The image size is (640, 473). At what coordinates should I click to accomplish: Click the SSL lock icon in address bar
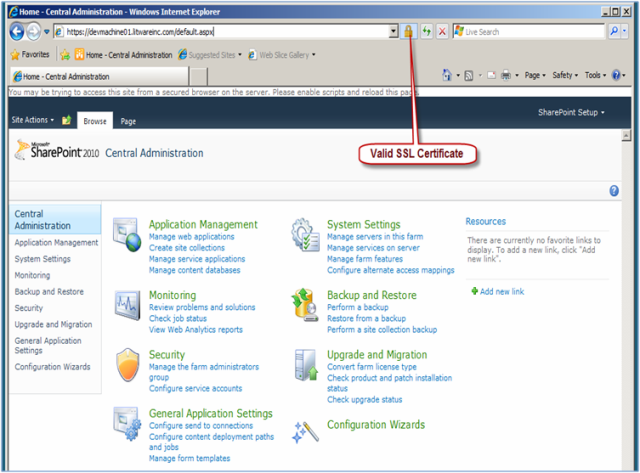[x=408, y=31]
